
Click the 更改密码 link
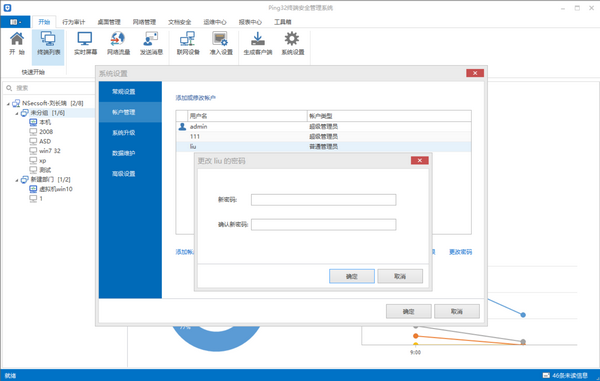(x=460, y=252)
